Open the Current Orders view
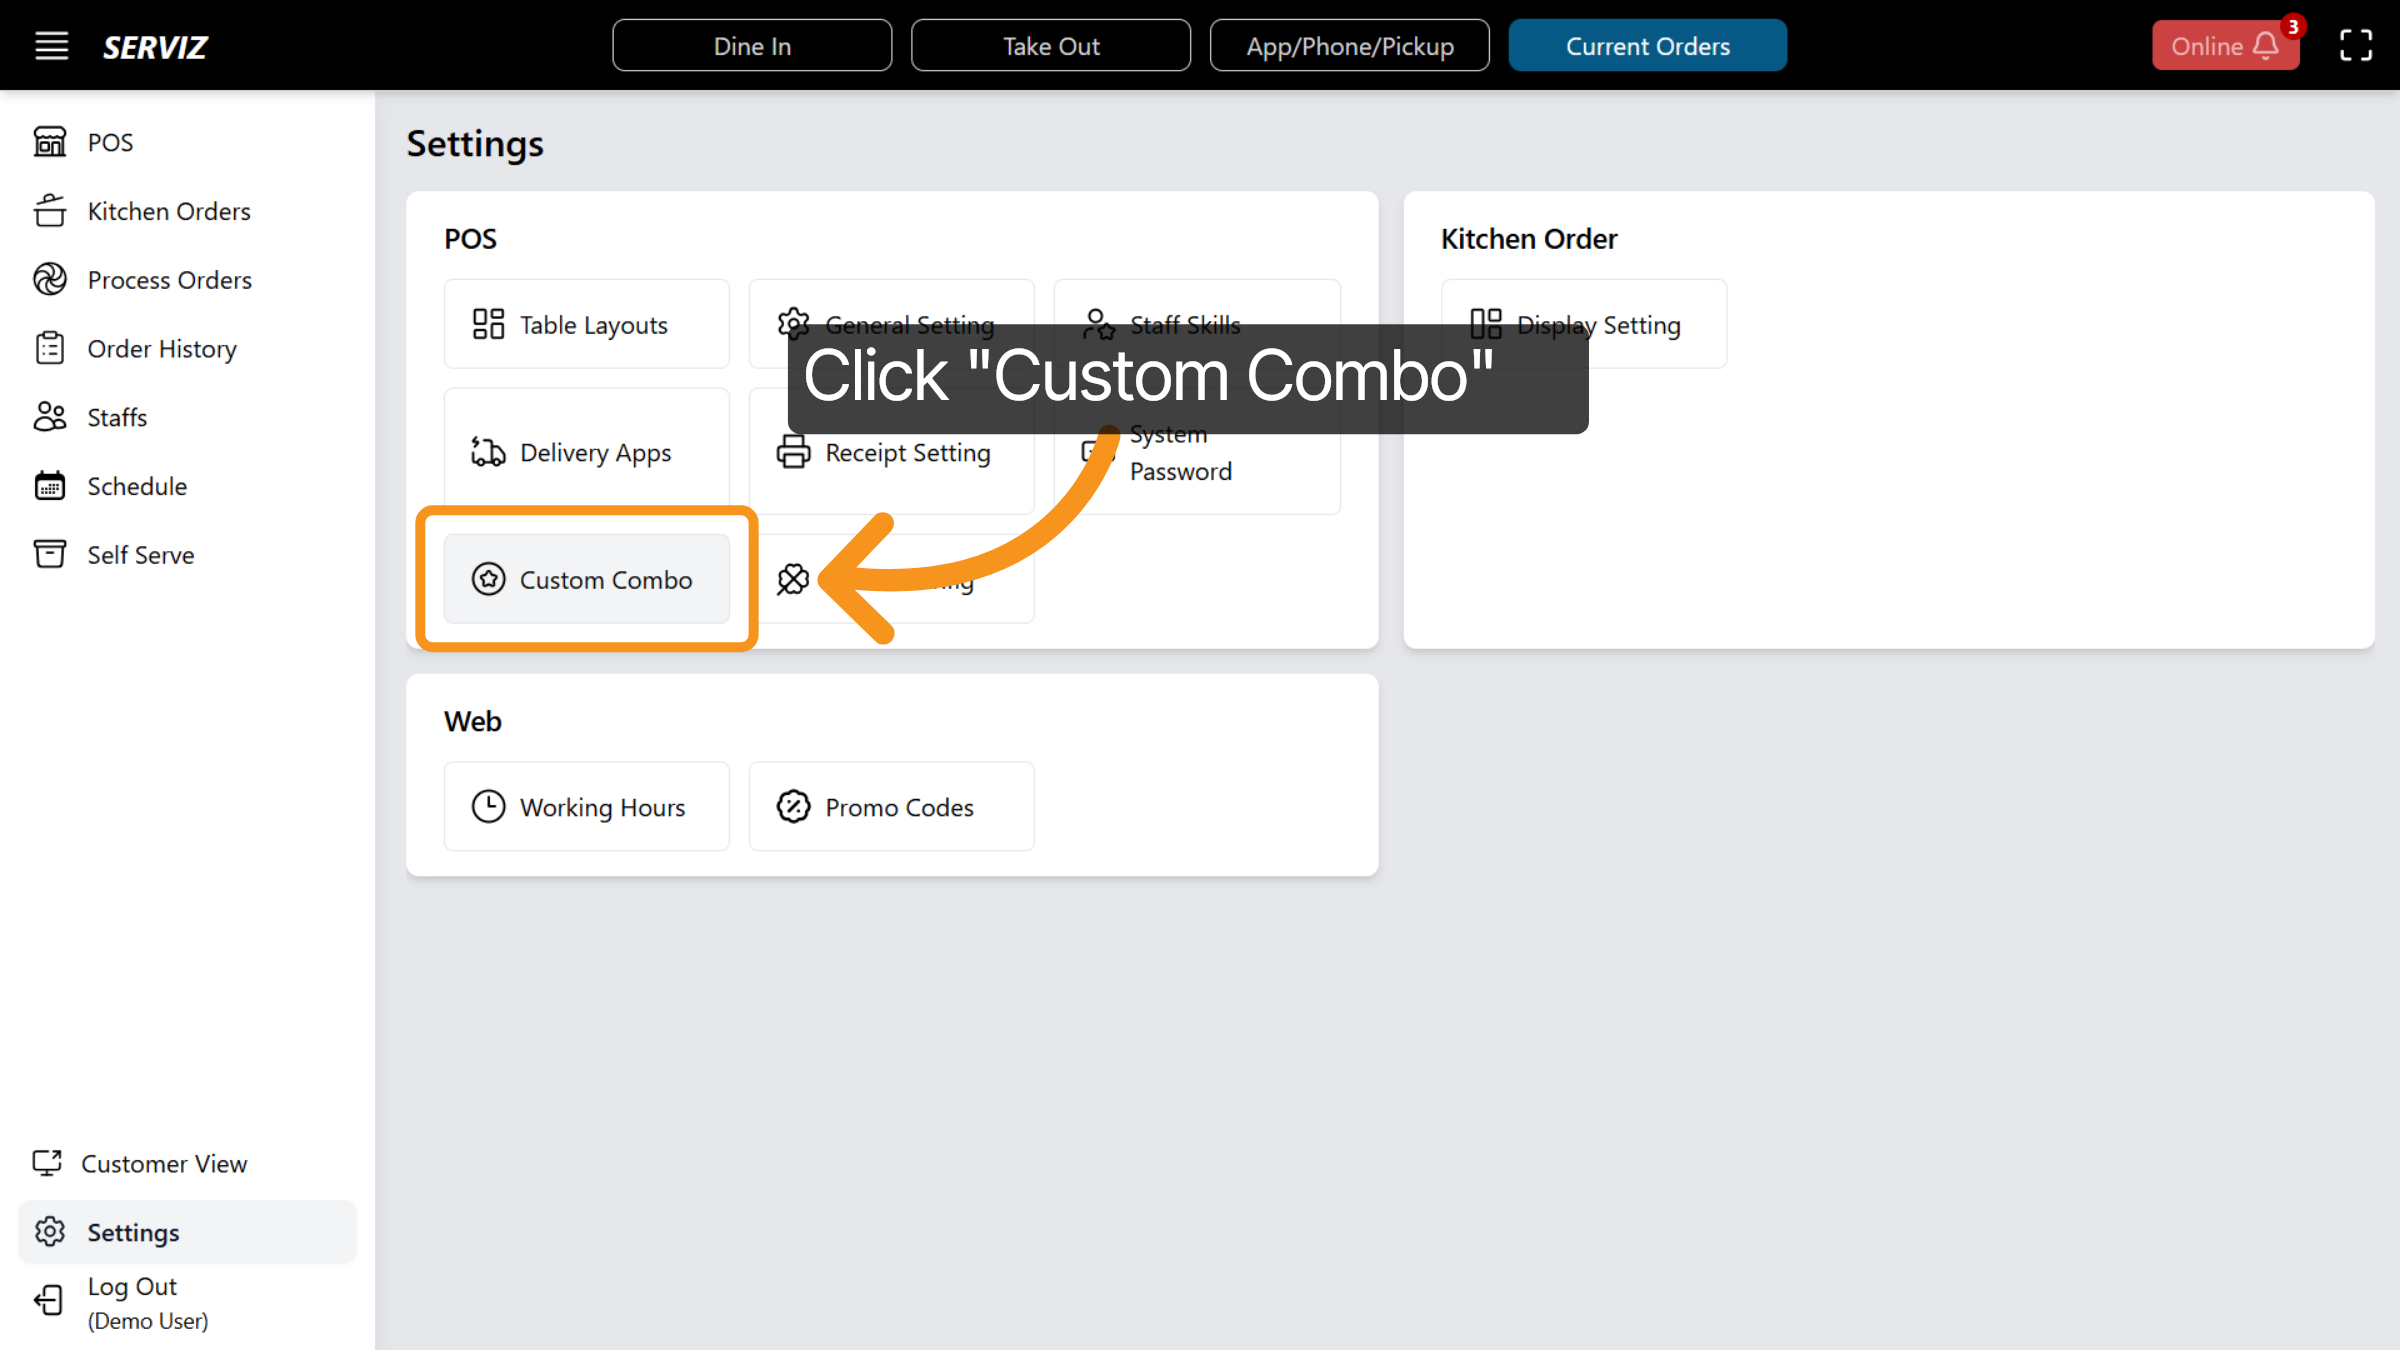Screen dimensions: 2400x1350 [1647, 45]
